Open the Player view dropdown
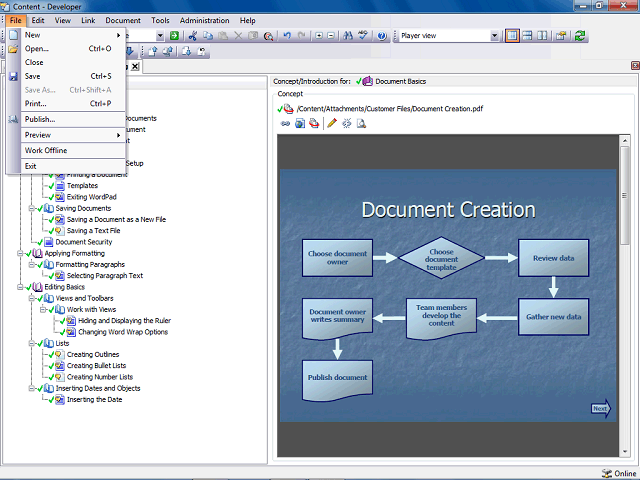This screenshot has width=640, height=480. tap(494, 36)
